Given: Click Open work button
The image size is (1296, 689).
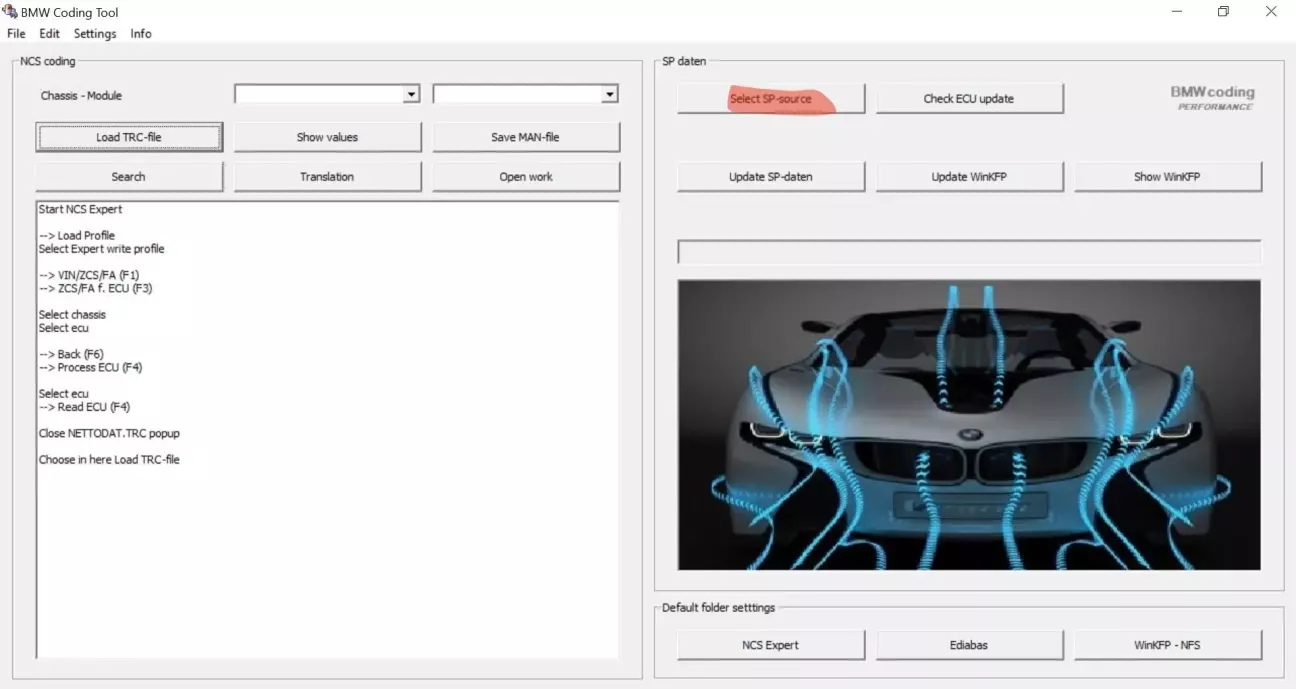Looking at the screenshot, I should point(526,176).
